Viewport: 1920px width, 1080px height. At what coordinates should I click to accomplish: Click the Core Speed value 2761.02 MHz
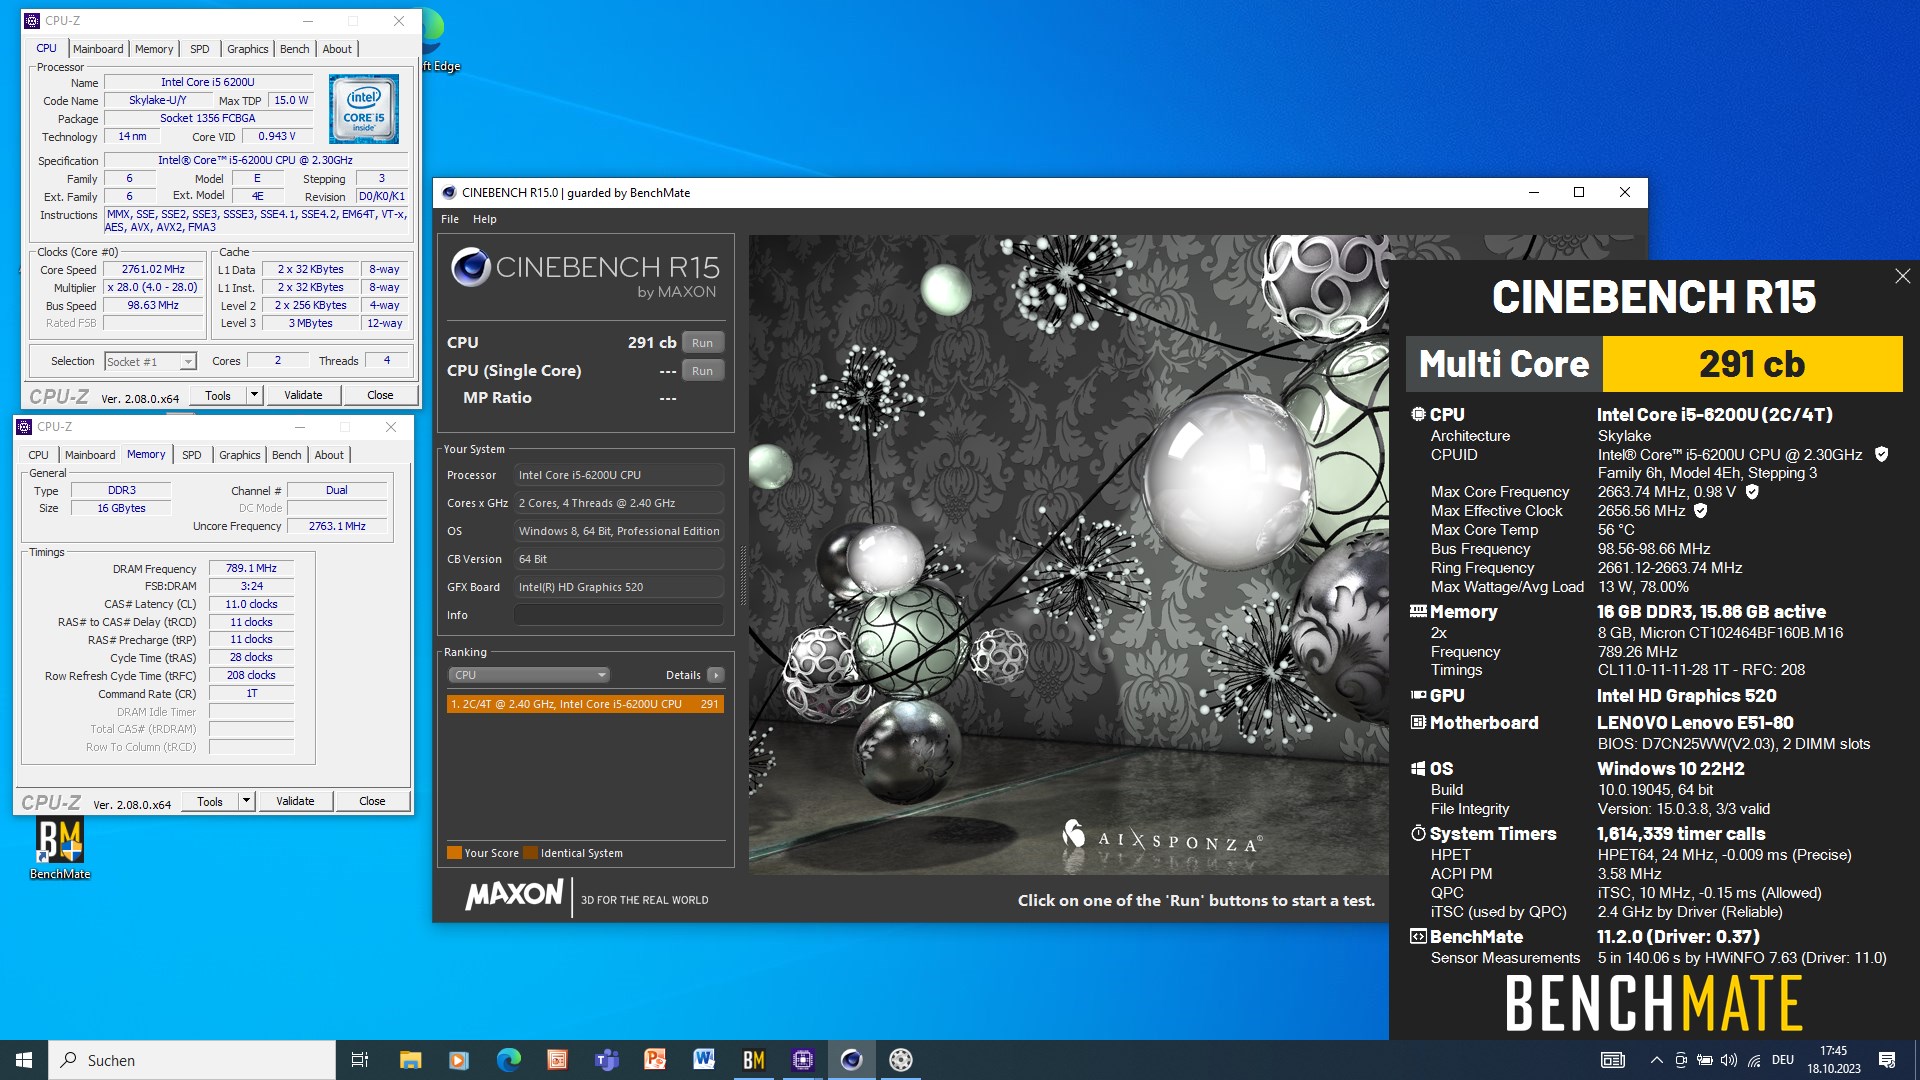[x=153, y=270]
